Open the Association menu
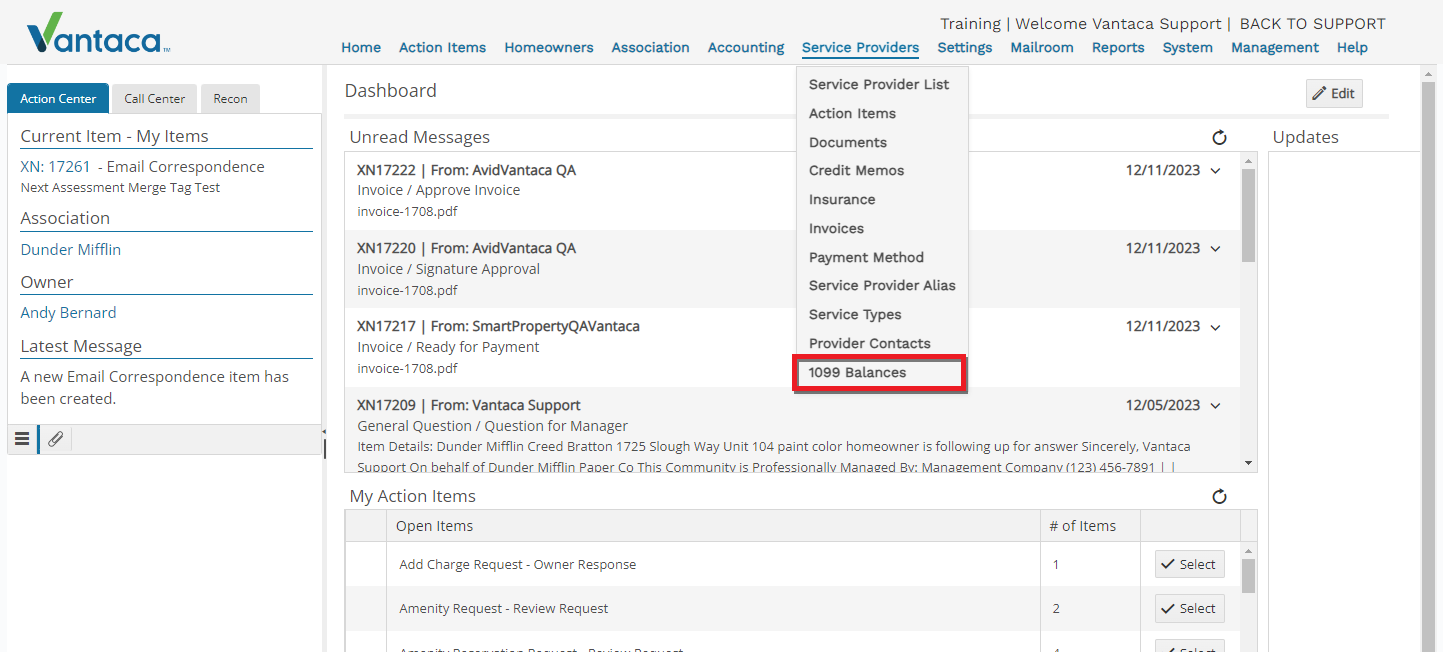This screenshot has width=1443, height=652. (x=651, y=47)
